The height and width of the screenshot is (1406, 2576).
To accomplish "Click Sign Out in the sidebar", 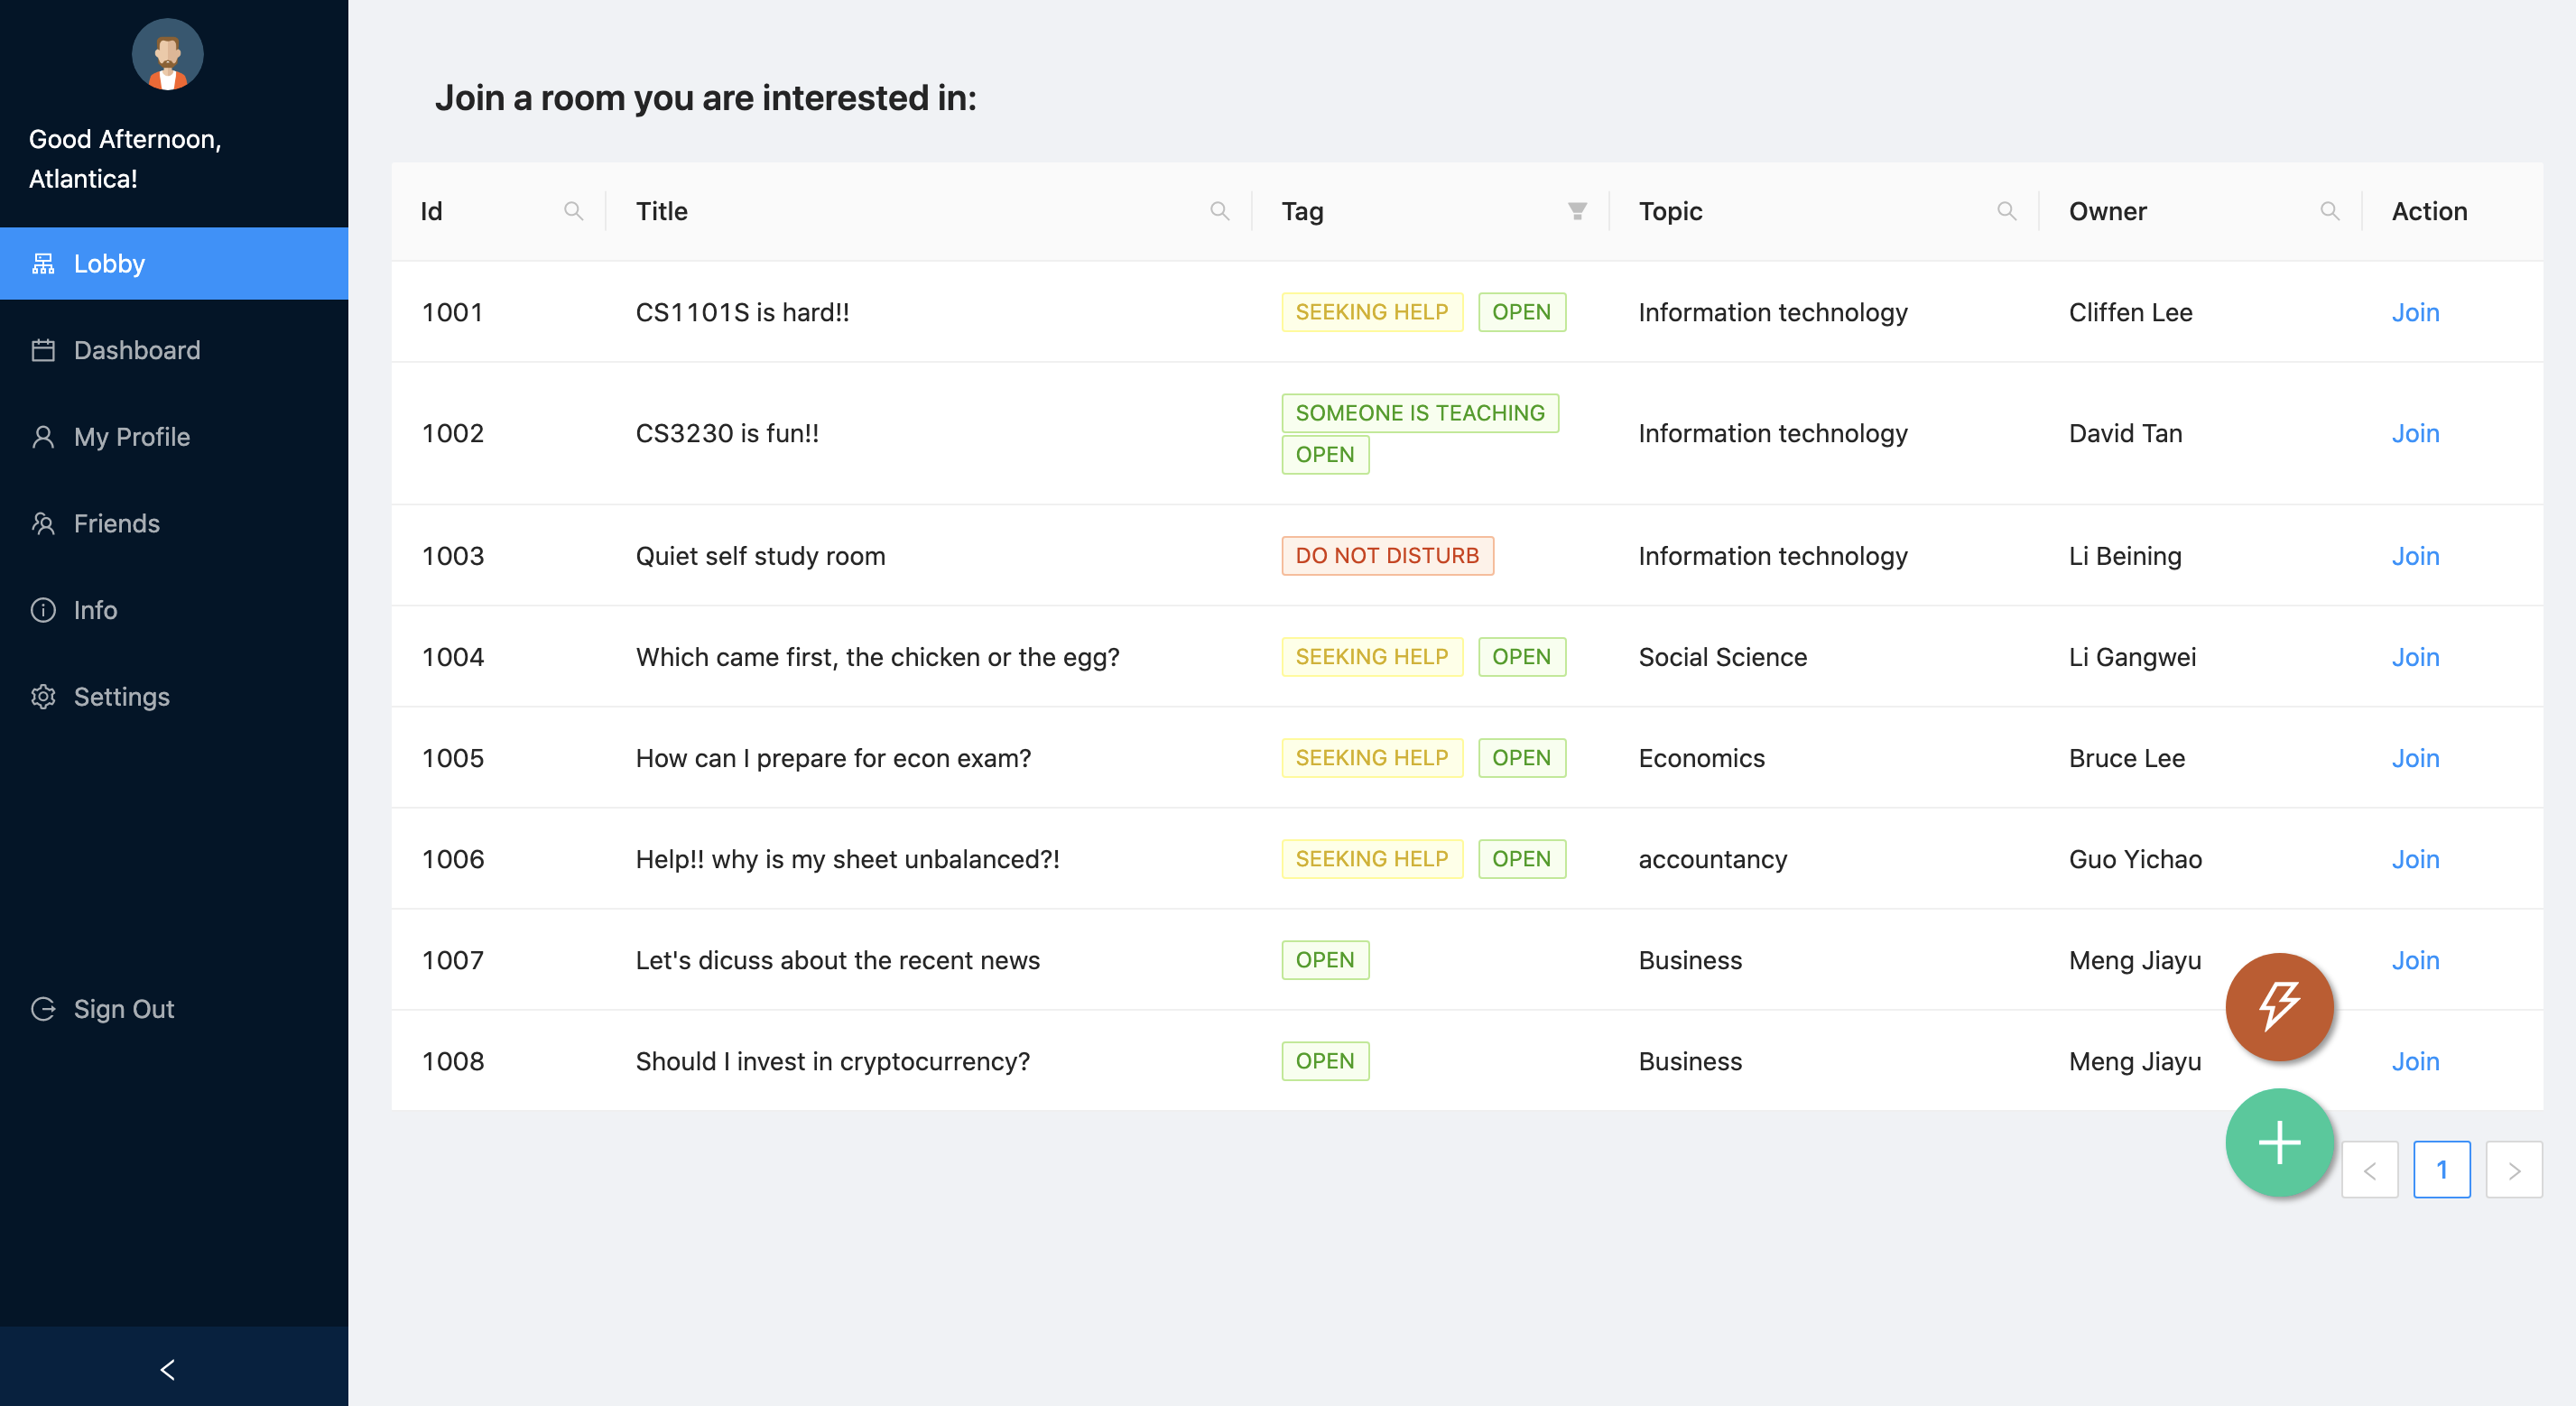I will point(123,1009).
